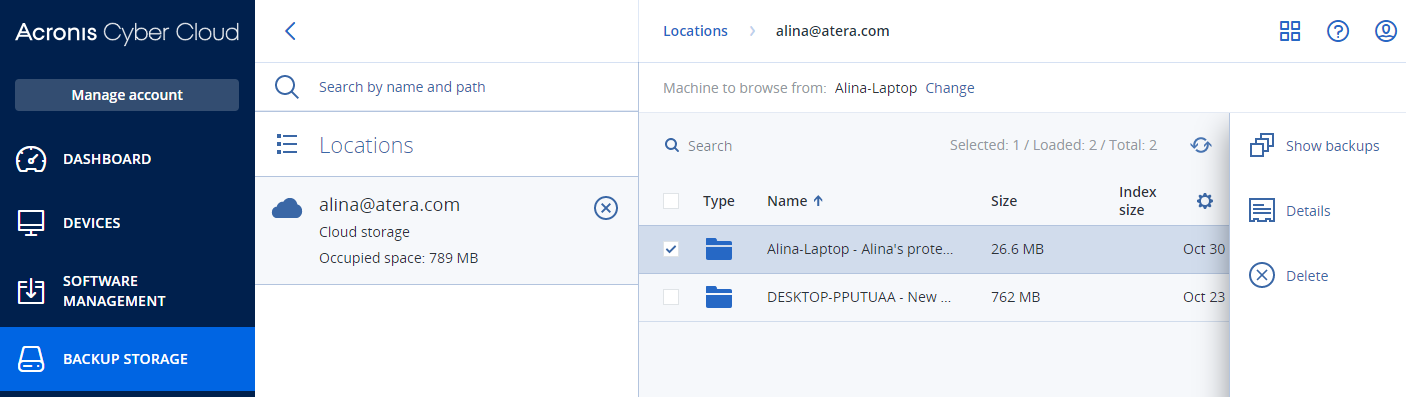Image resolution: width=1406 pixels, height=397 pixels.
Task: Toggle the select-all checkbox in header
Action: (x=671, y=201)
